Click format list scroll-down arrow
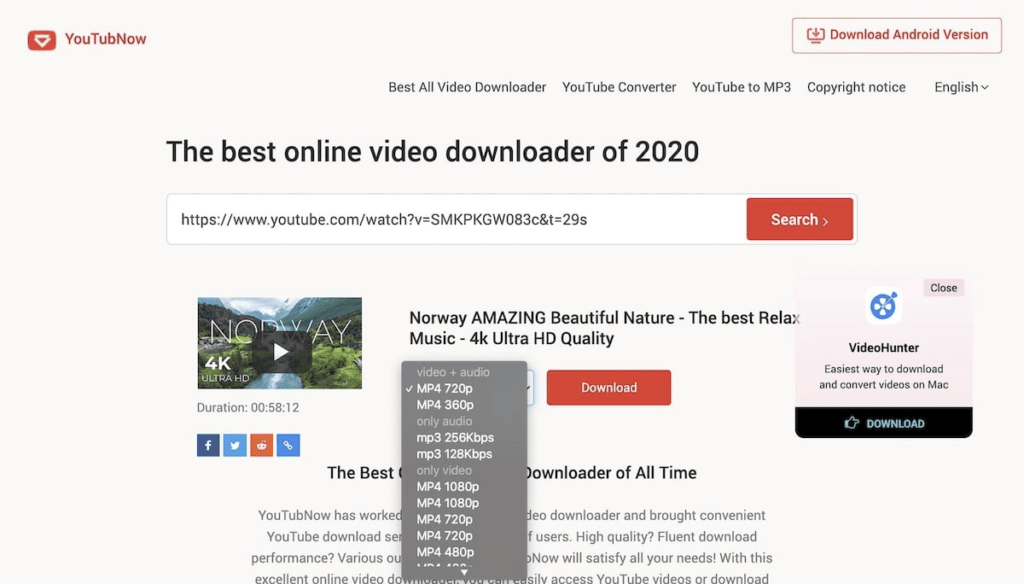Viewport: 1024px width, 584px height. point(464,573)
